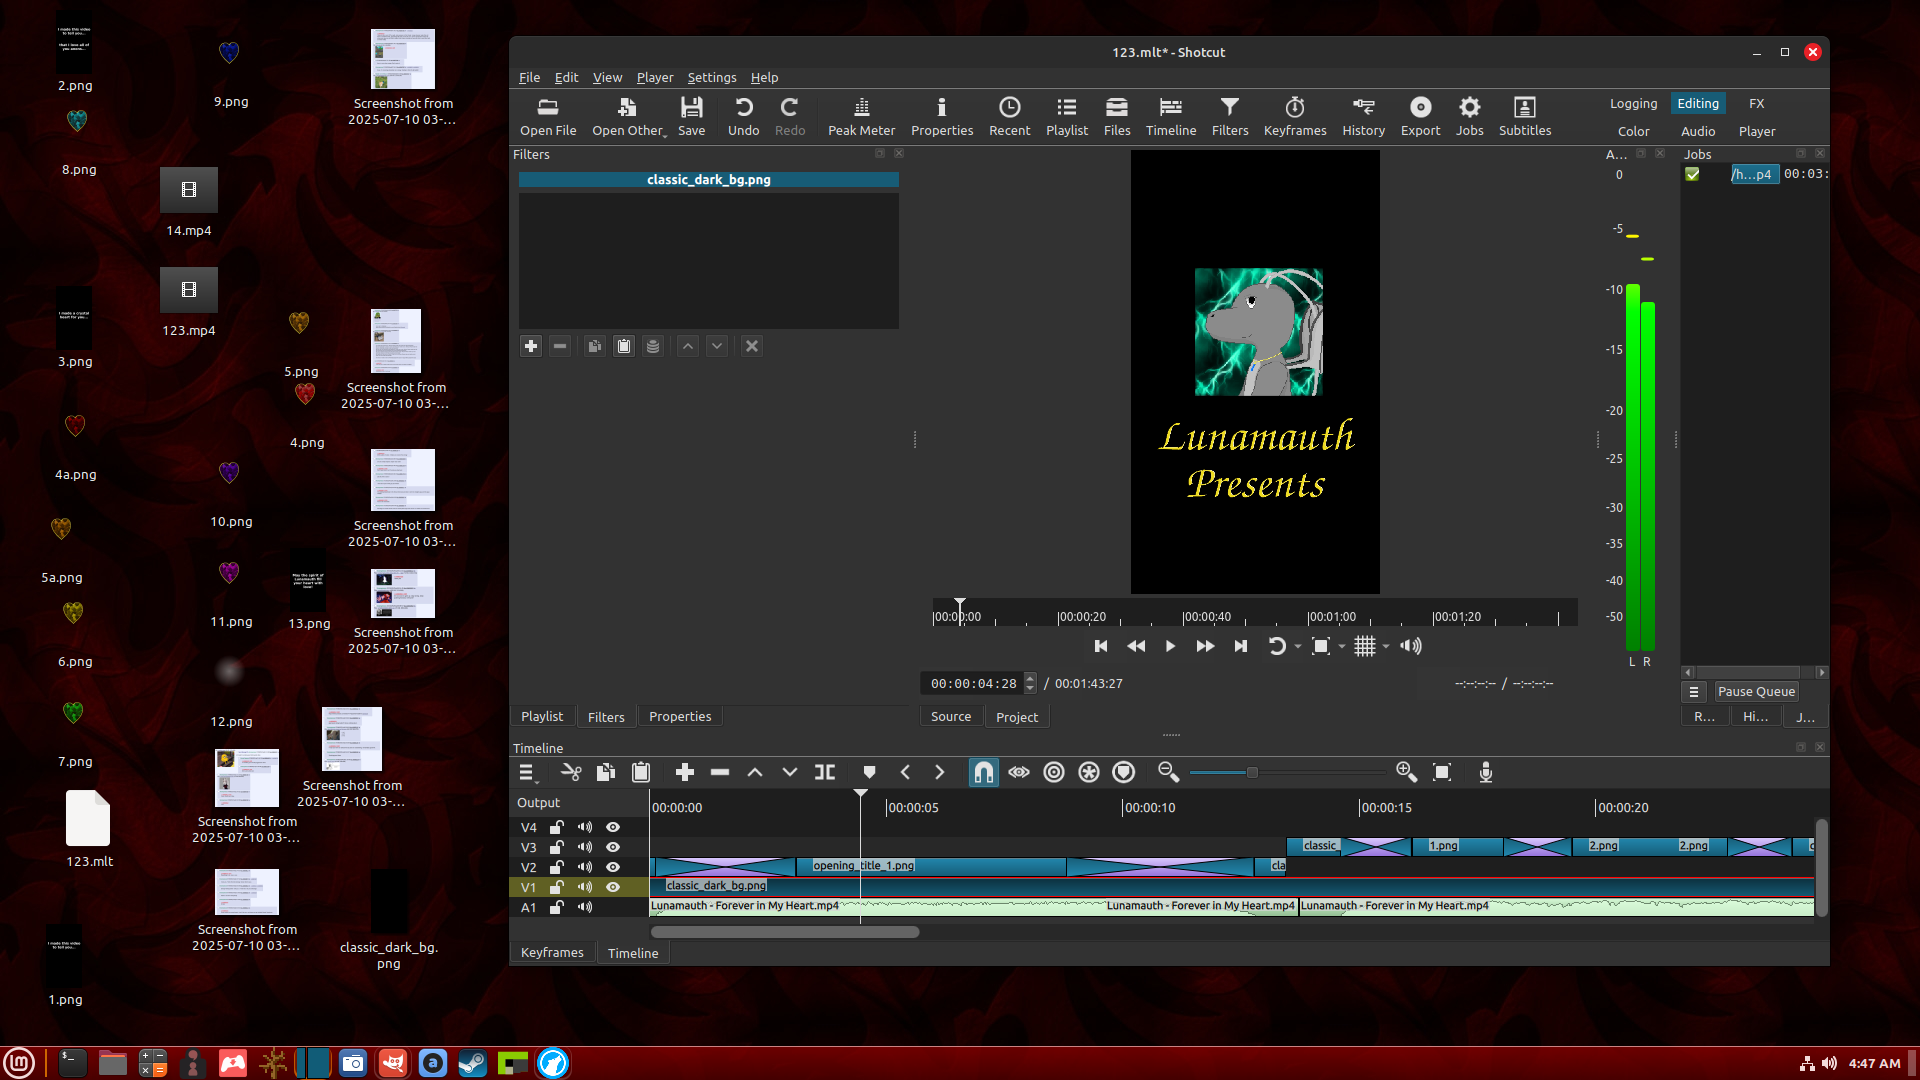Open the Properties panel from toolbar
The image size is (1920, 1080).
[941, 117]
